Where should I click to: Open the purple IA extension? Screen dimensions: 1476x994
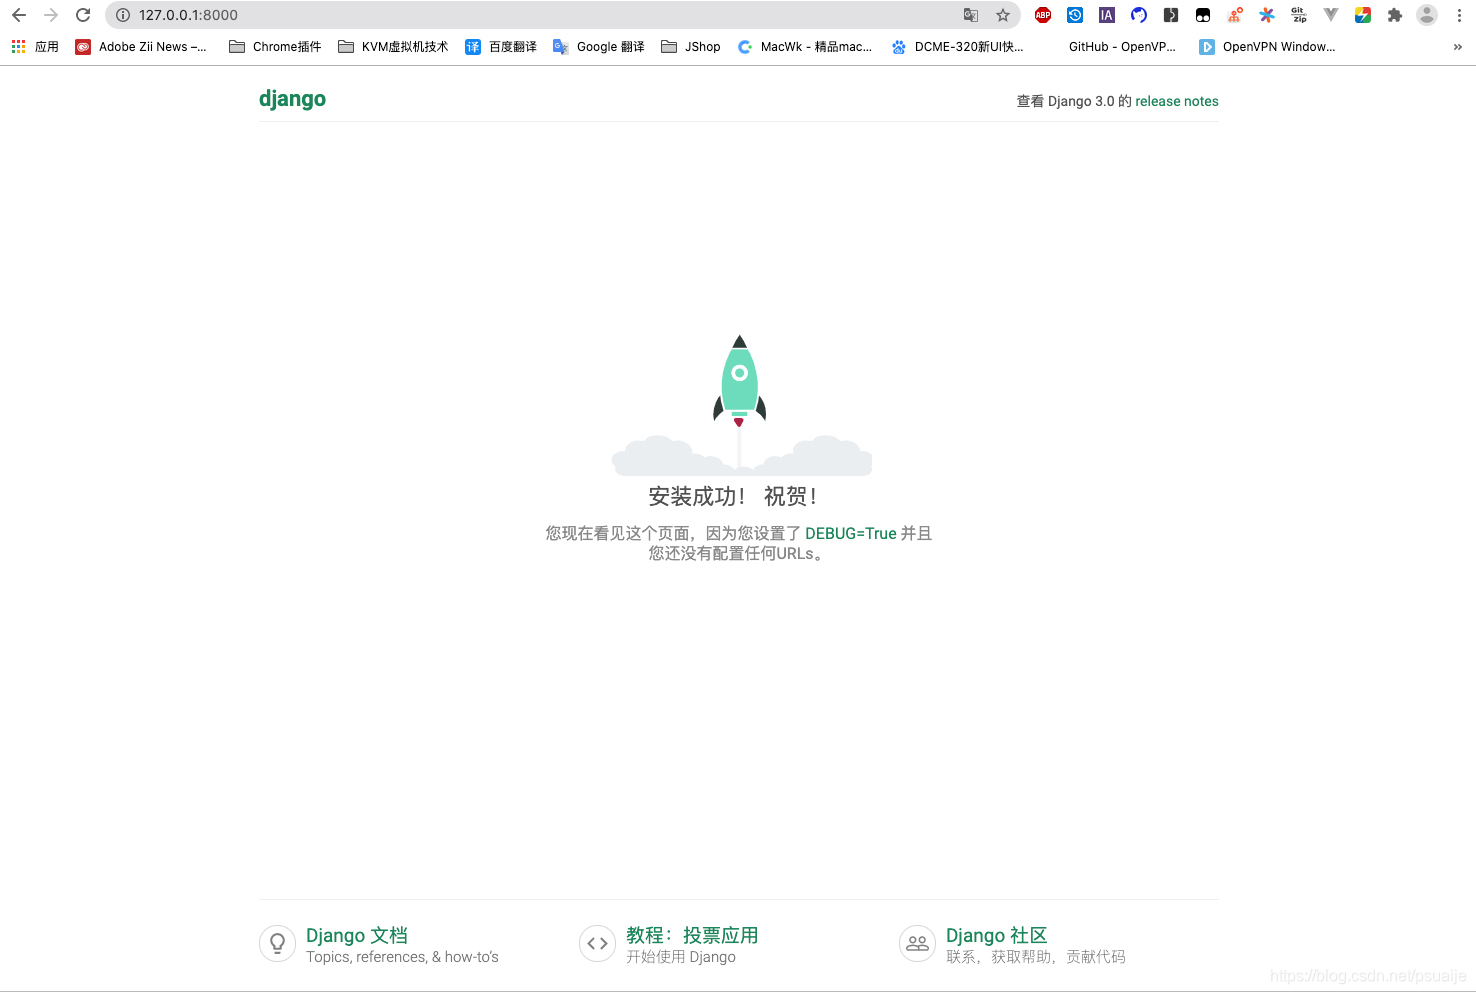pos(1107,15)
